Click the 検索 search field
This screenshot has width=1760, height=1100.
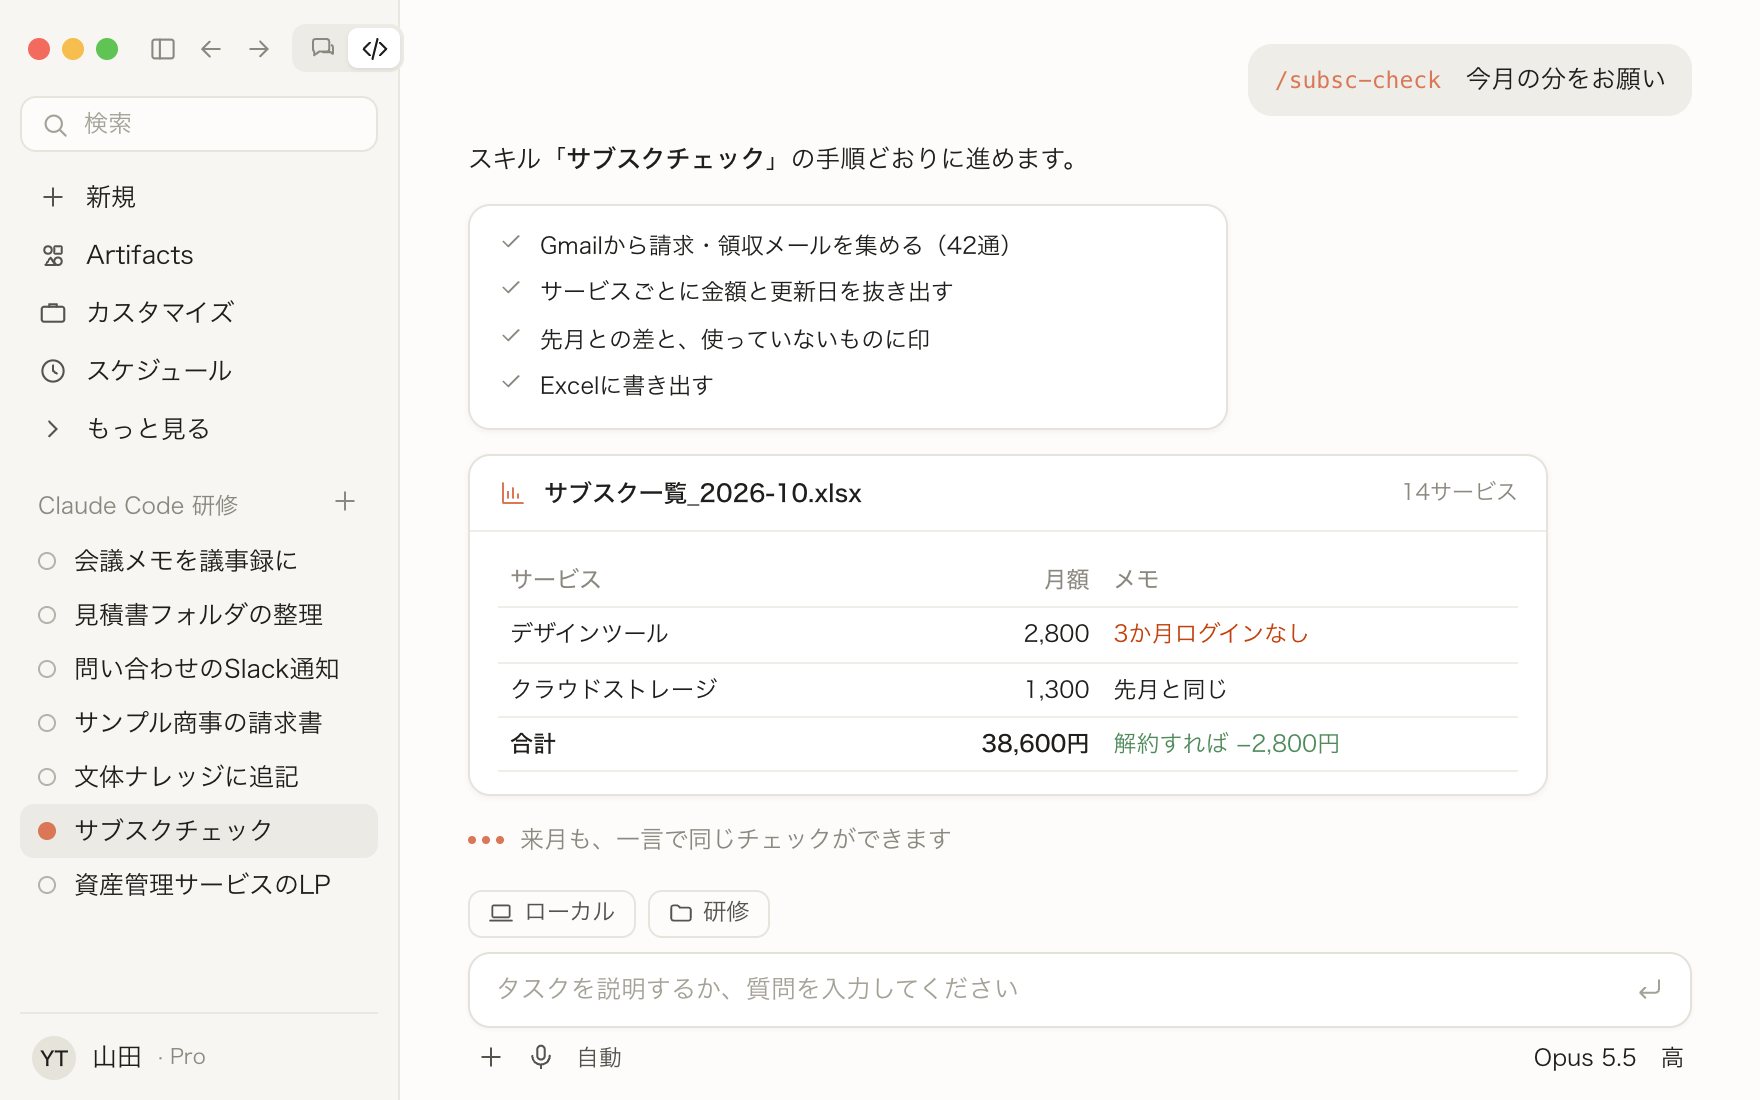pyautogui.click(x=199, y=124)
